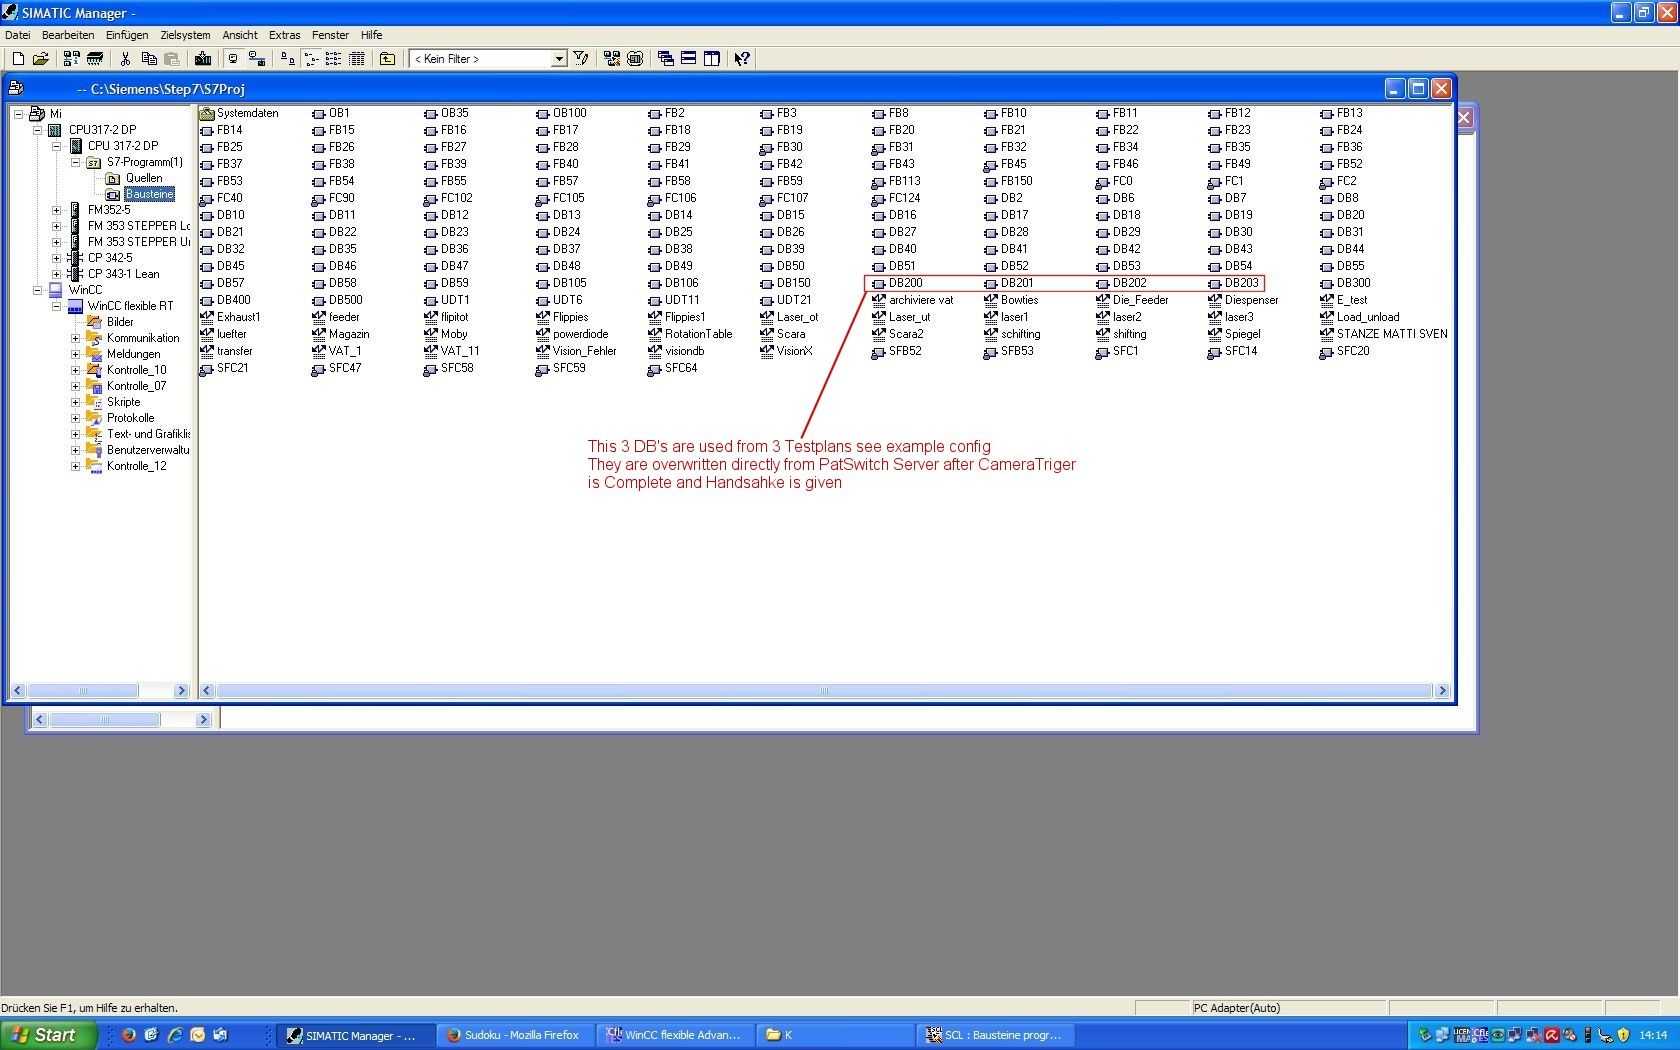The height and width of the screenshot is (1050, 1680).
Task: Click the Arrange Vertically icon
Action: click(x=712, y=59)
